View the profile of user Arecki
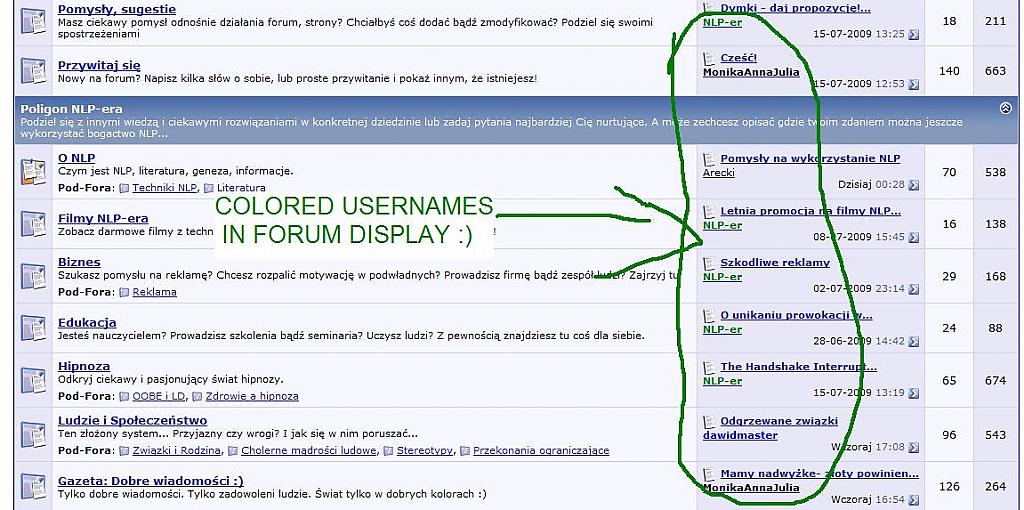This screenshot has height=510, width=1024. click(719, 173)
